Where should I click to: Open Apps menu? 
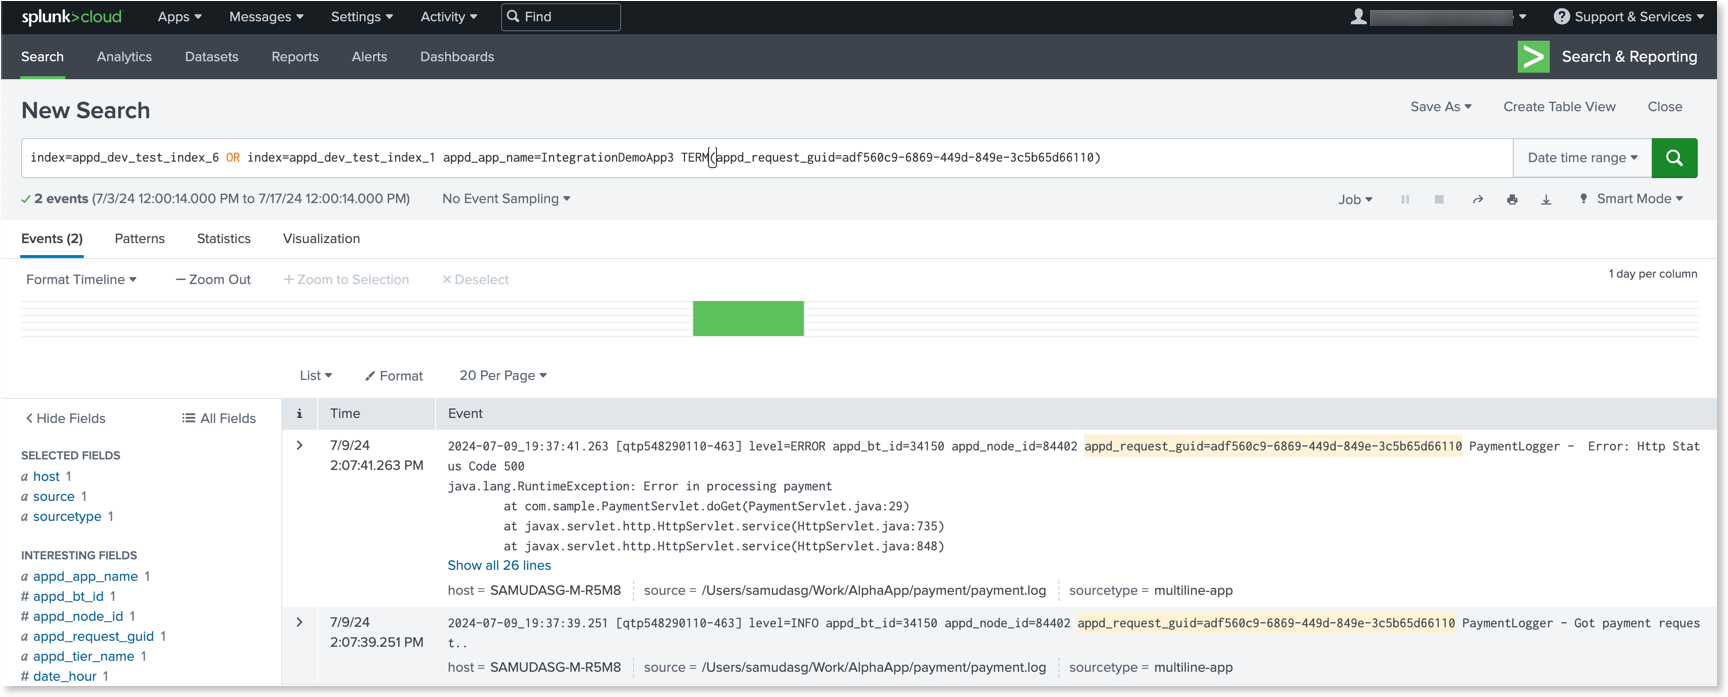pyautogui.click(x=180, y=17)
